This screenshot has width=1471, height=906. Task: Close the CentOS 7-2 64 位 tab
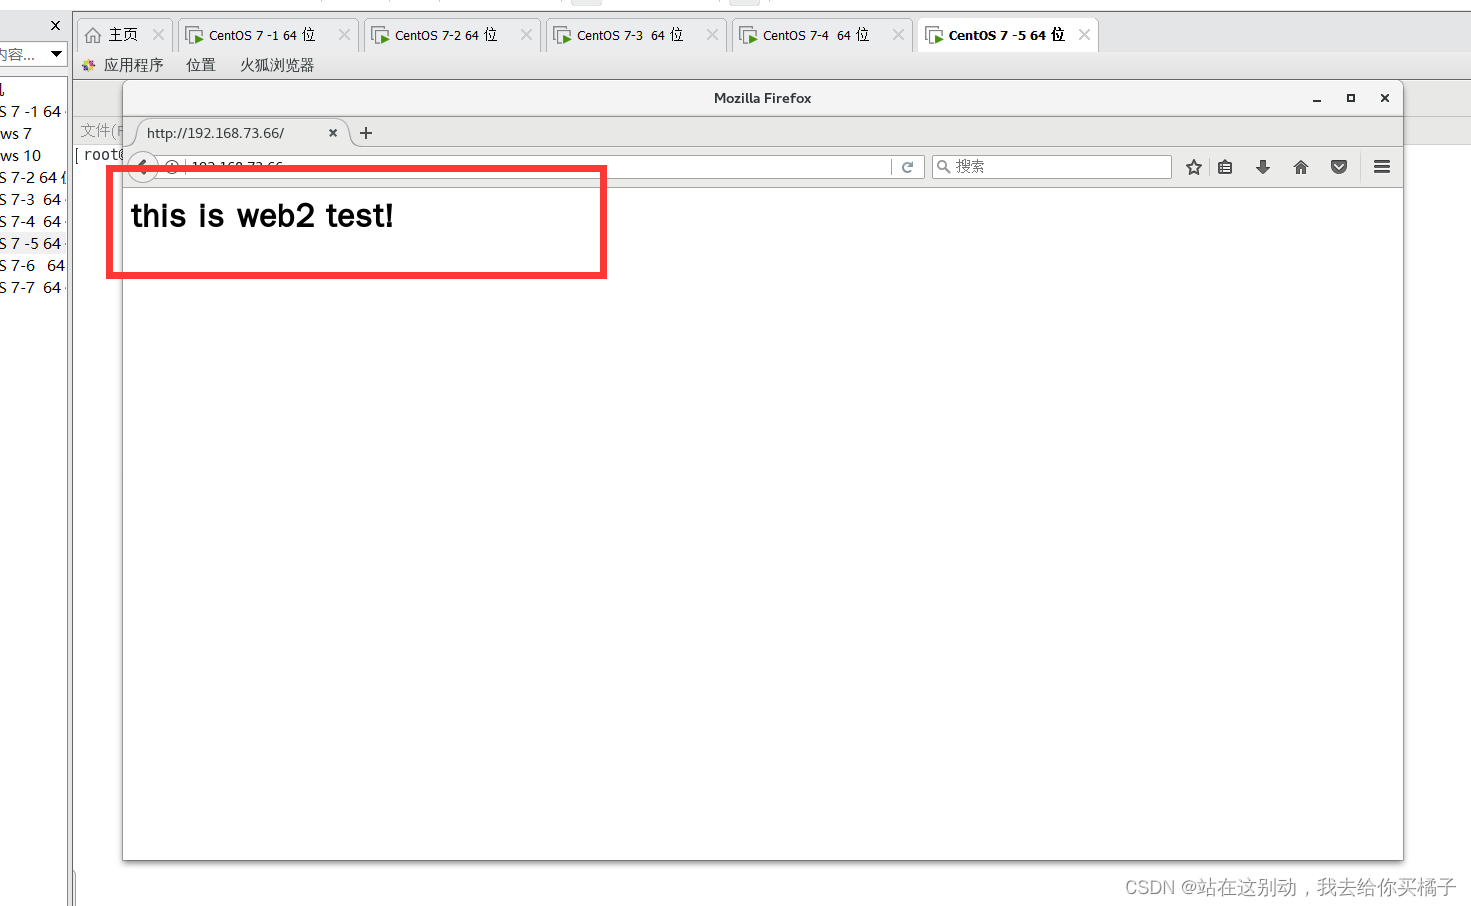526,35
